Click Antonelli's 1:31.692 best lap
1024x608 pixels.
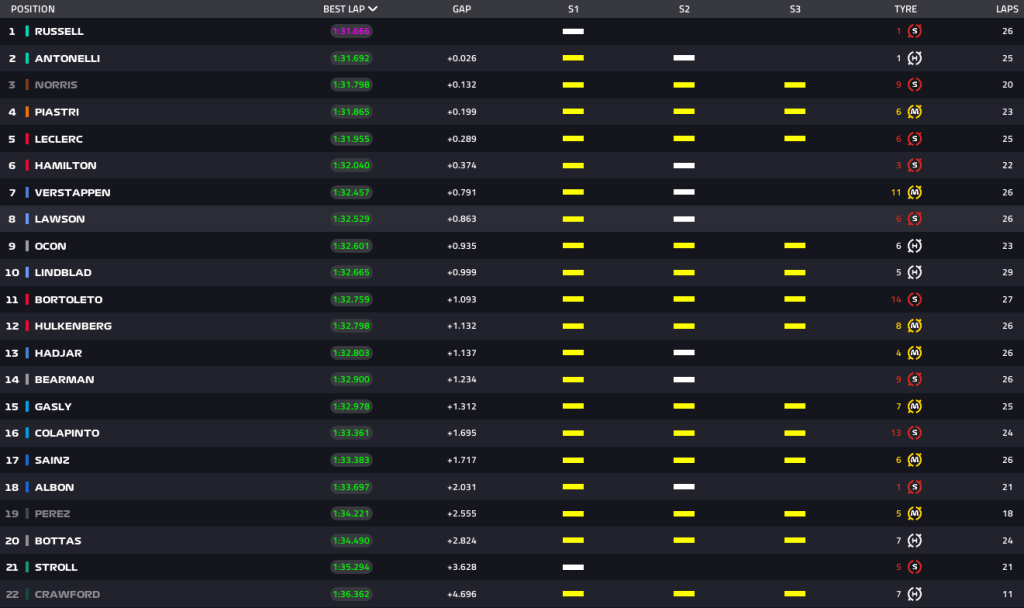[x=351, y=58]
